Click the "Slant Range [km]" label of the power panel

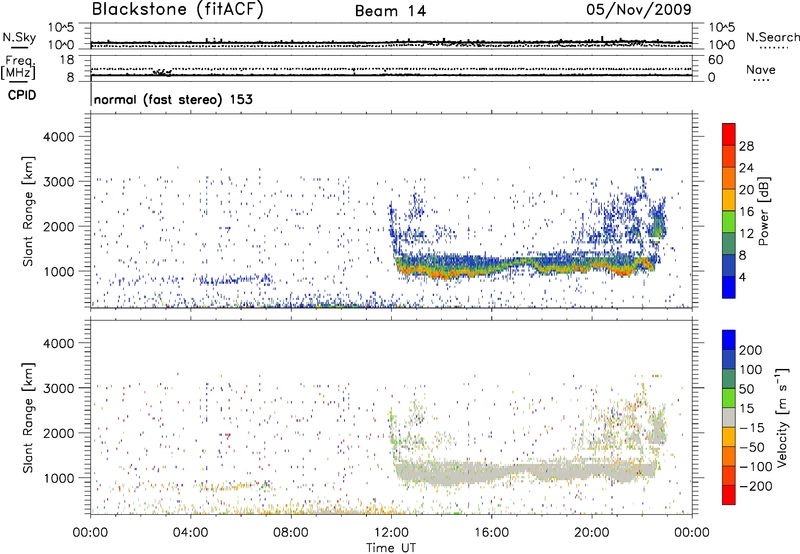(x=28, y=211)
